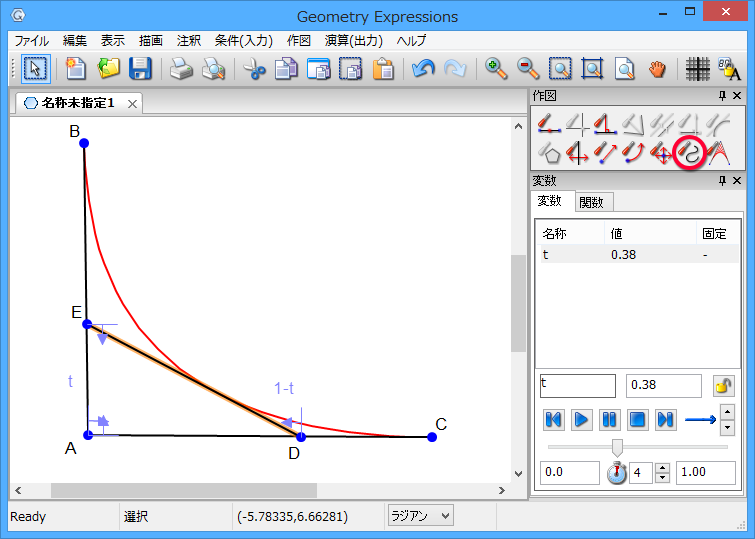Pin the 作図 panel with pushpin

click(x=722, y=96)
